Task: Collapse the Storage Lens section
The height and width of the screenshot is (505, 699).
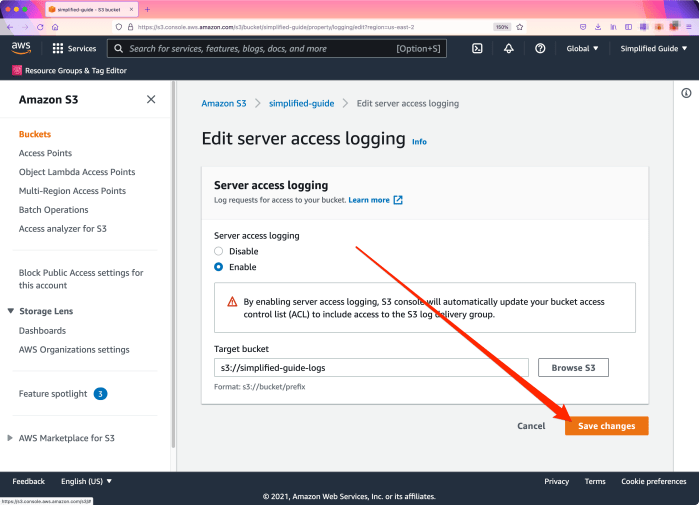Action: pyautogui.click(x=11, y=311)
